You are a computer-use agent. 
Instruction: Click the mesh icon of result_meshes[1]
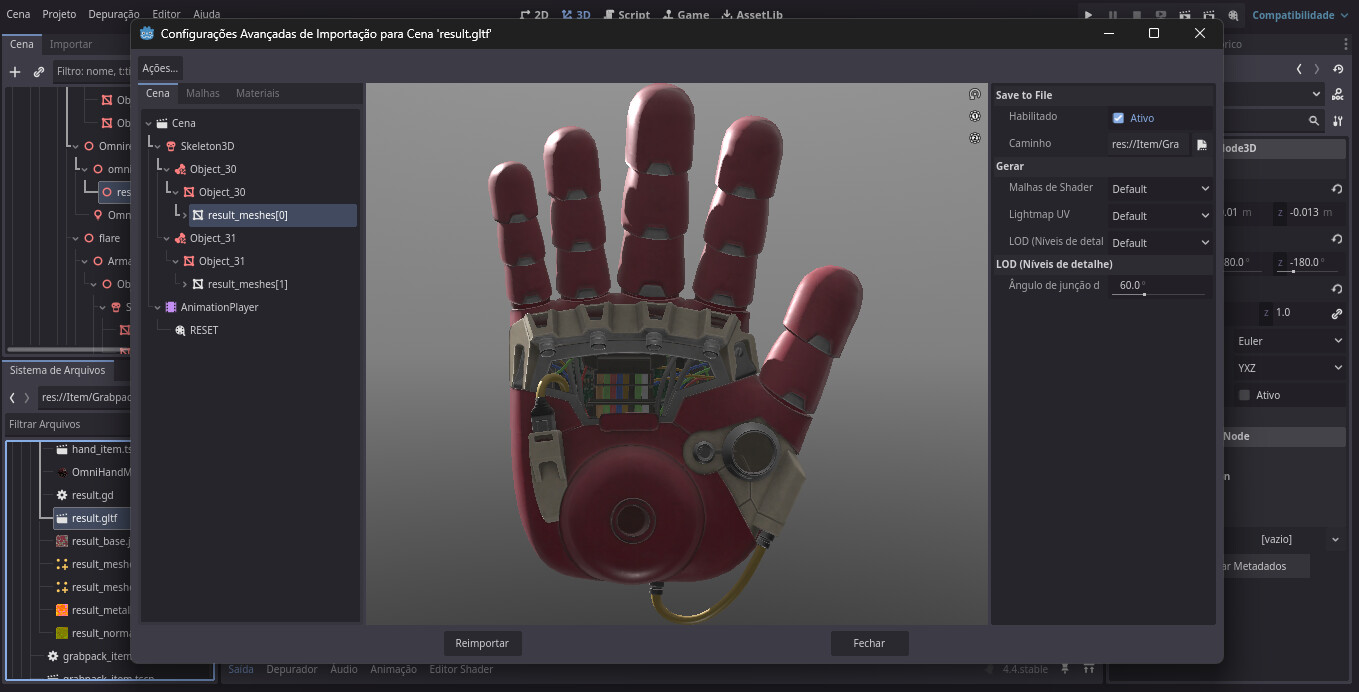click(x=198, y=284)
